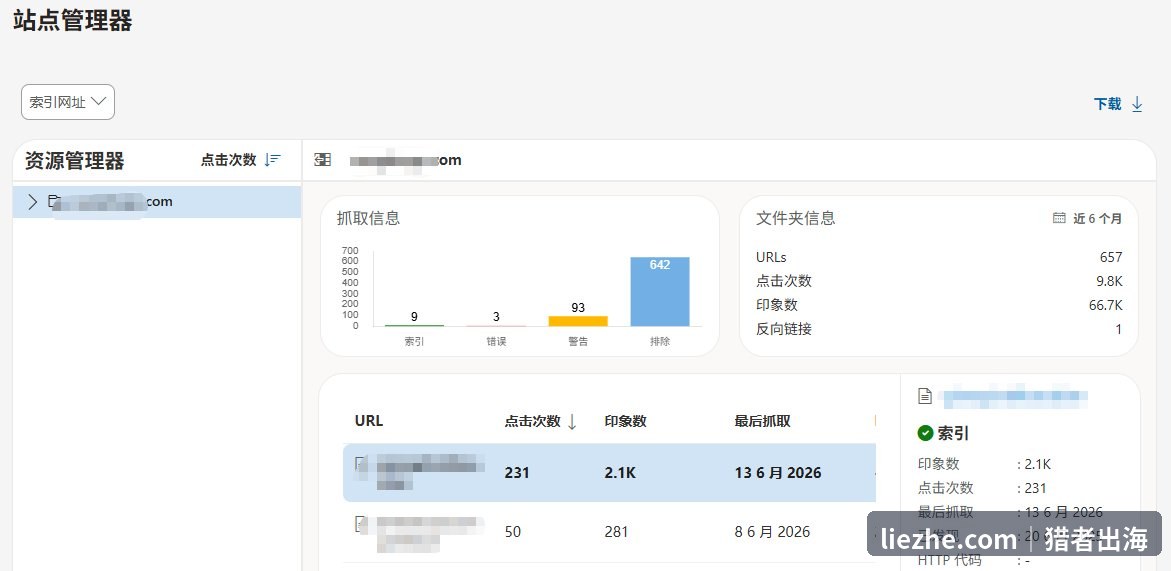Sort table by 印象数 column header

tap(626, 421)
